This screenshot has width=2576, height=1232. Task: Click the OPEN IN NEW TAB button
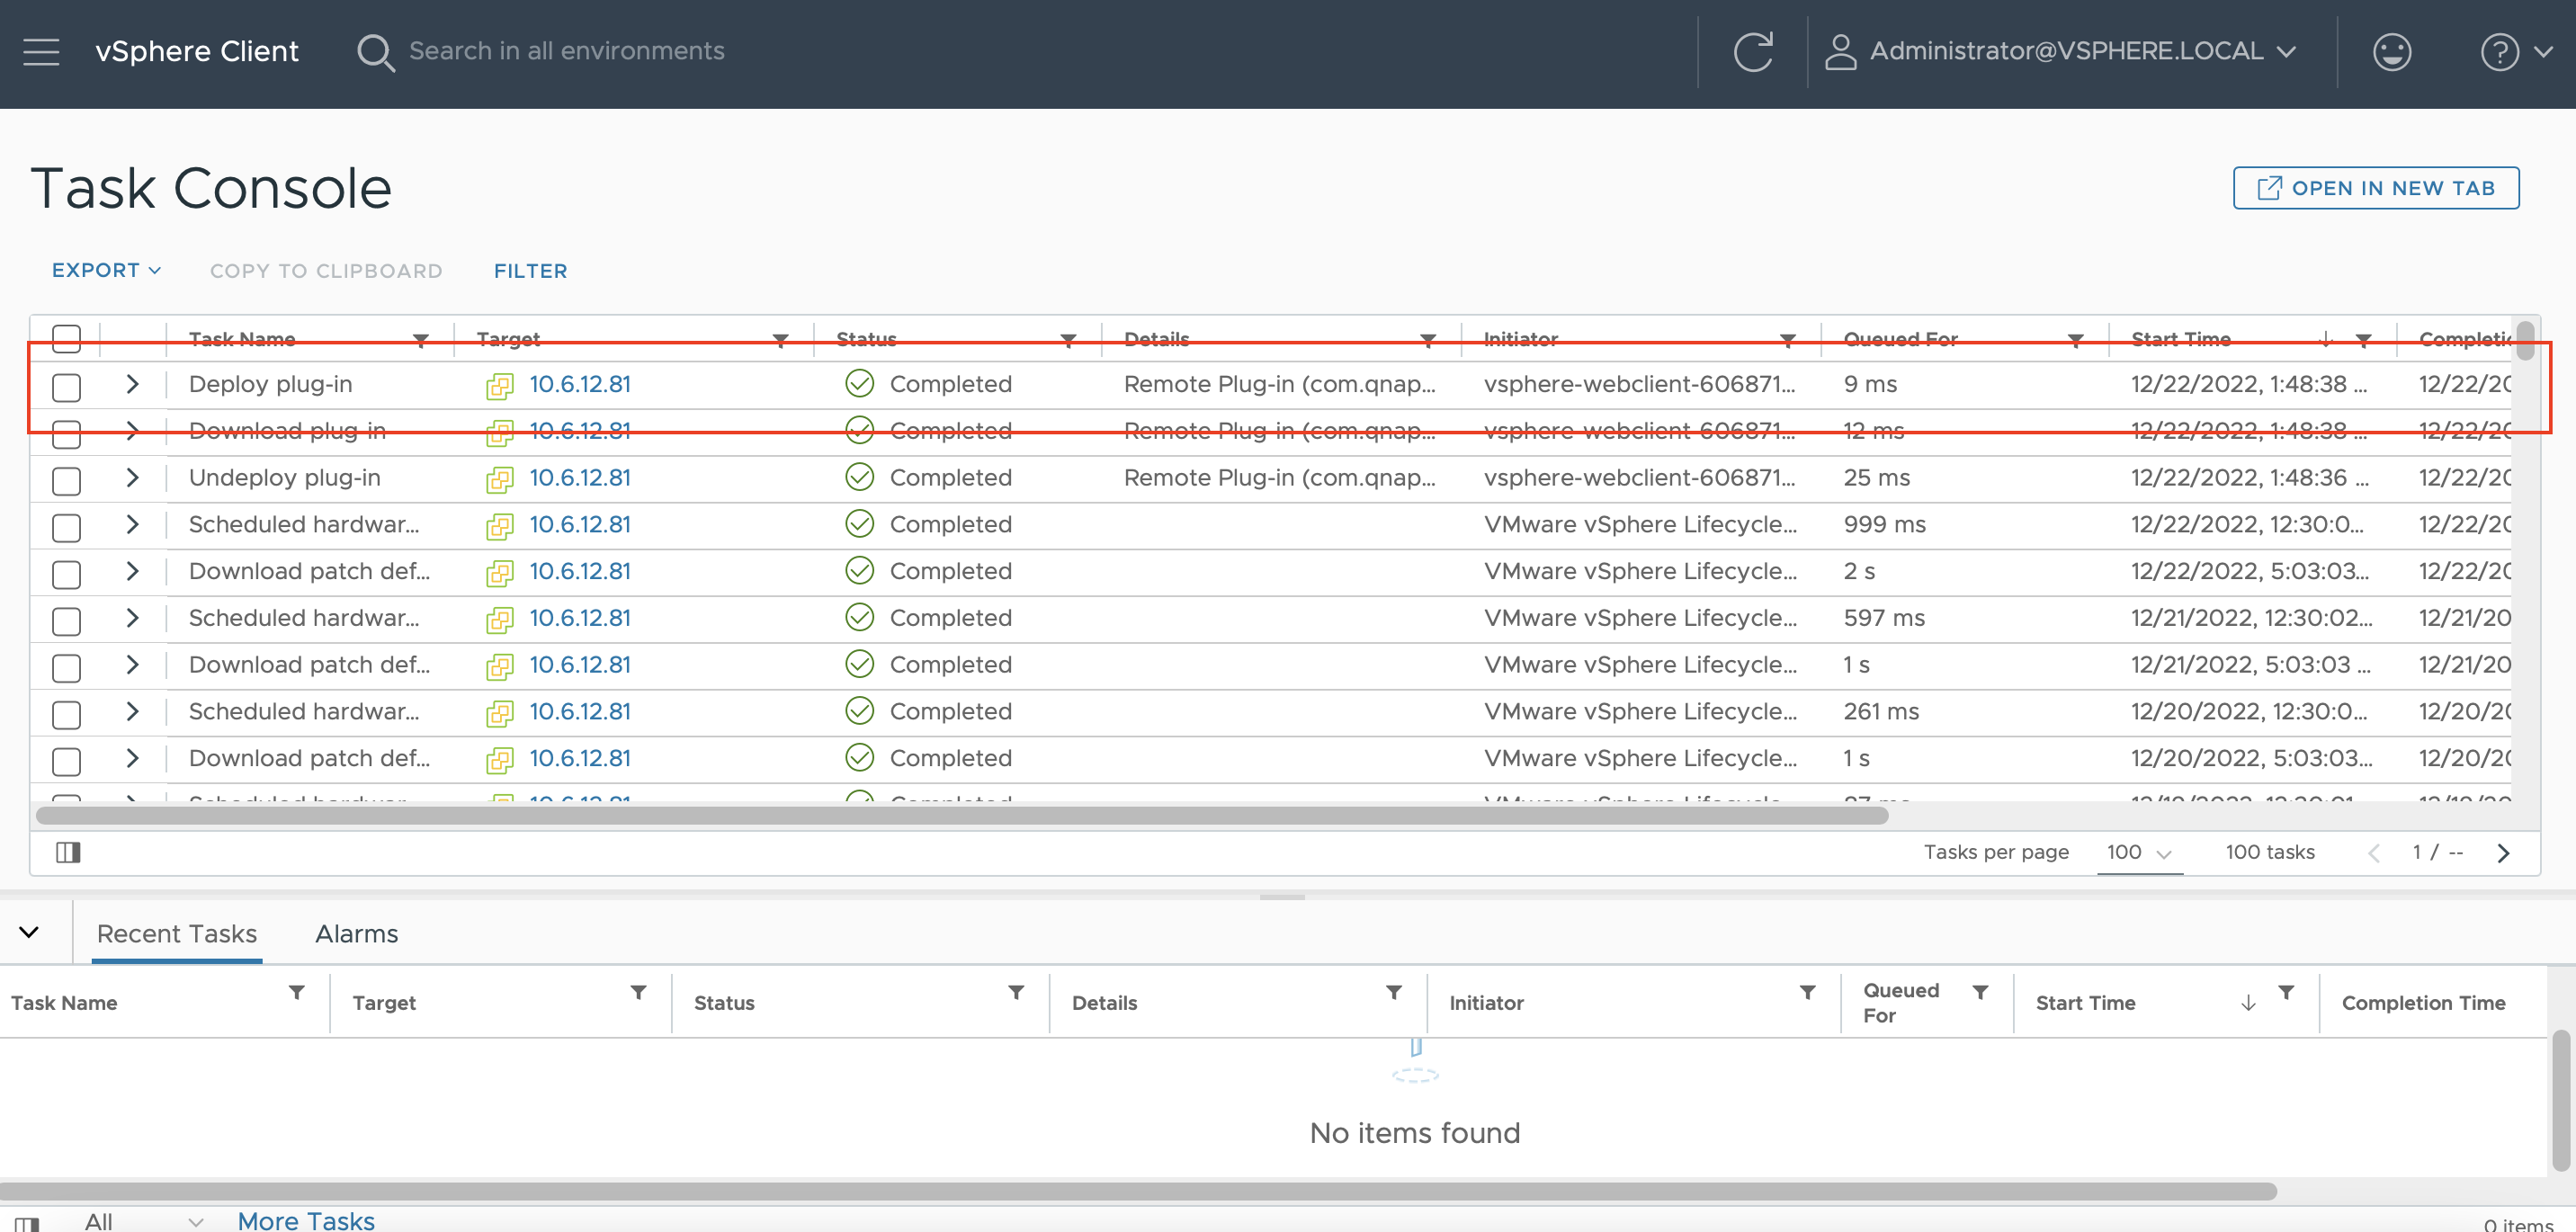[2375, 188]
